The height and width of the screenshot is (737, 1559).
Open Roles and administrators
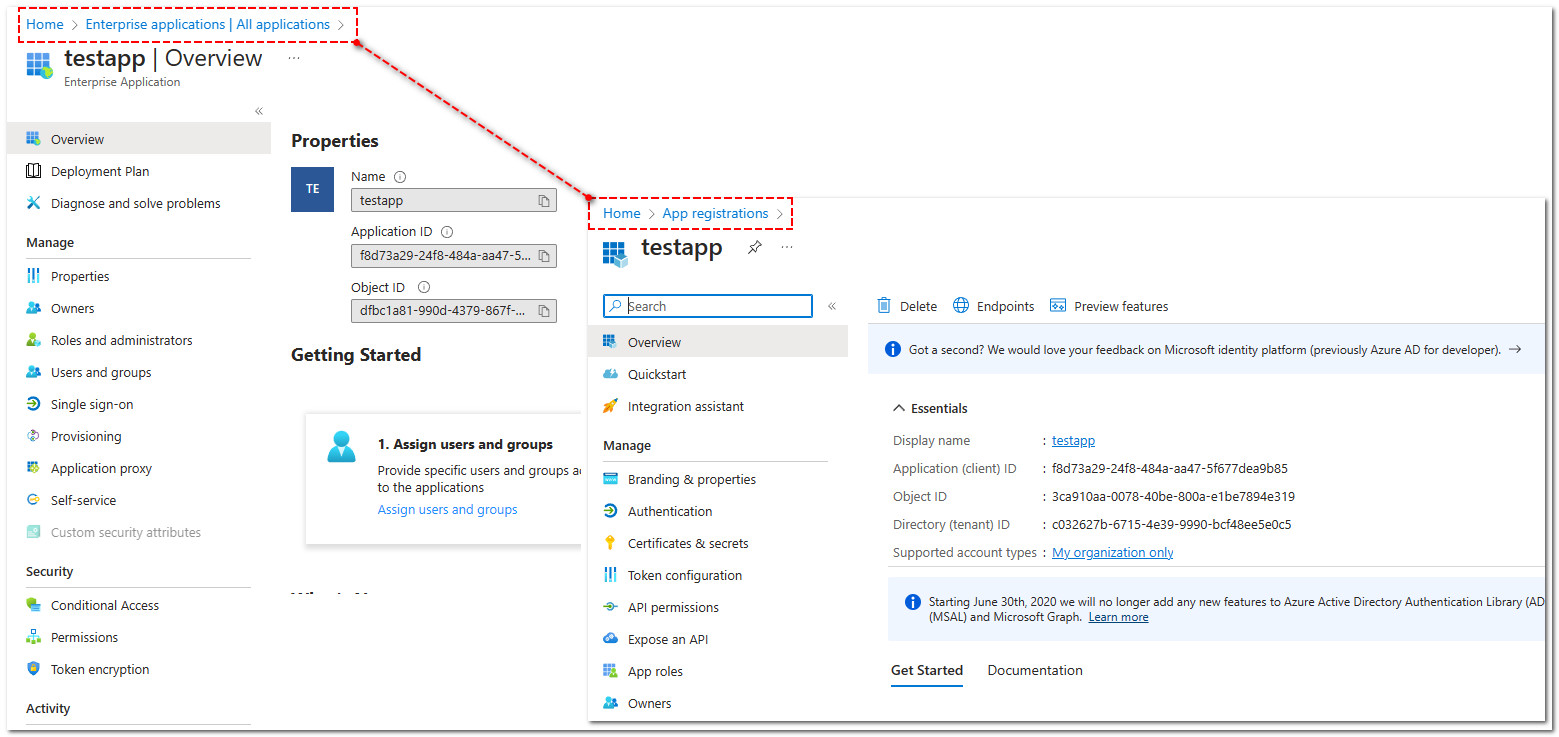point(122,340)
